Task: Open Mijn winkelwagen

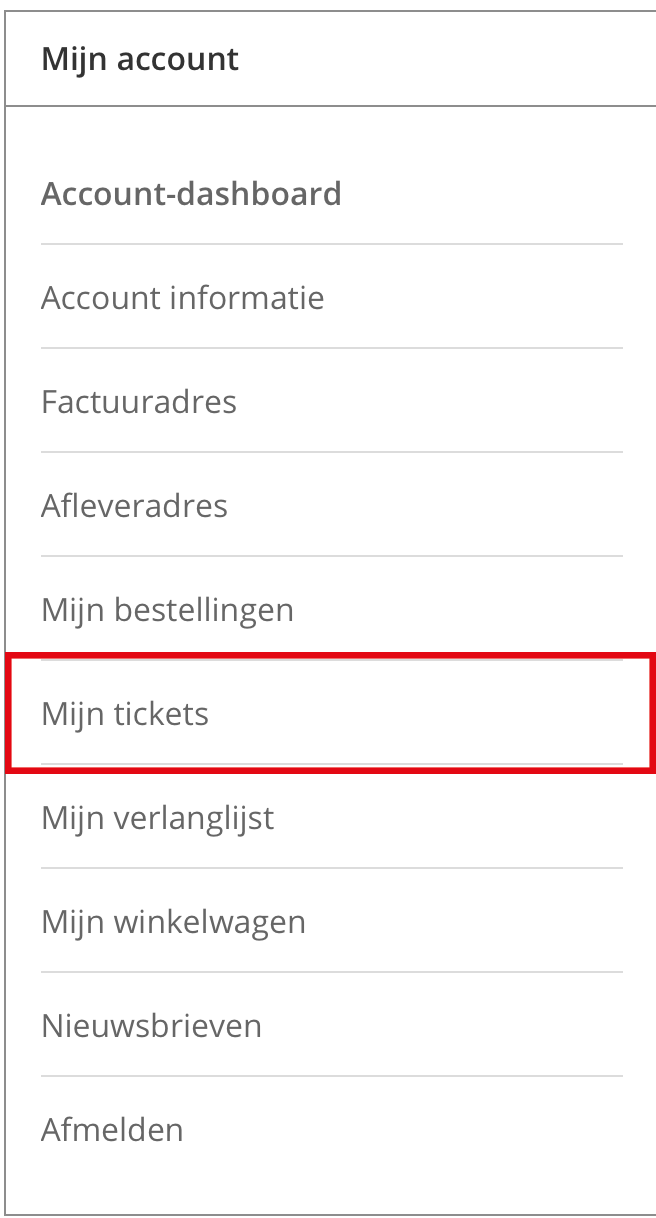Action: (173, 921)
